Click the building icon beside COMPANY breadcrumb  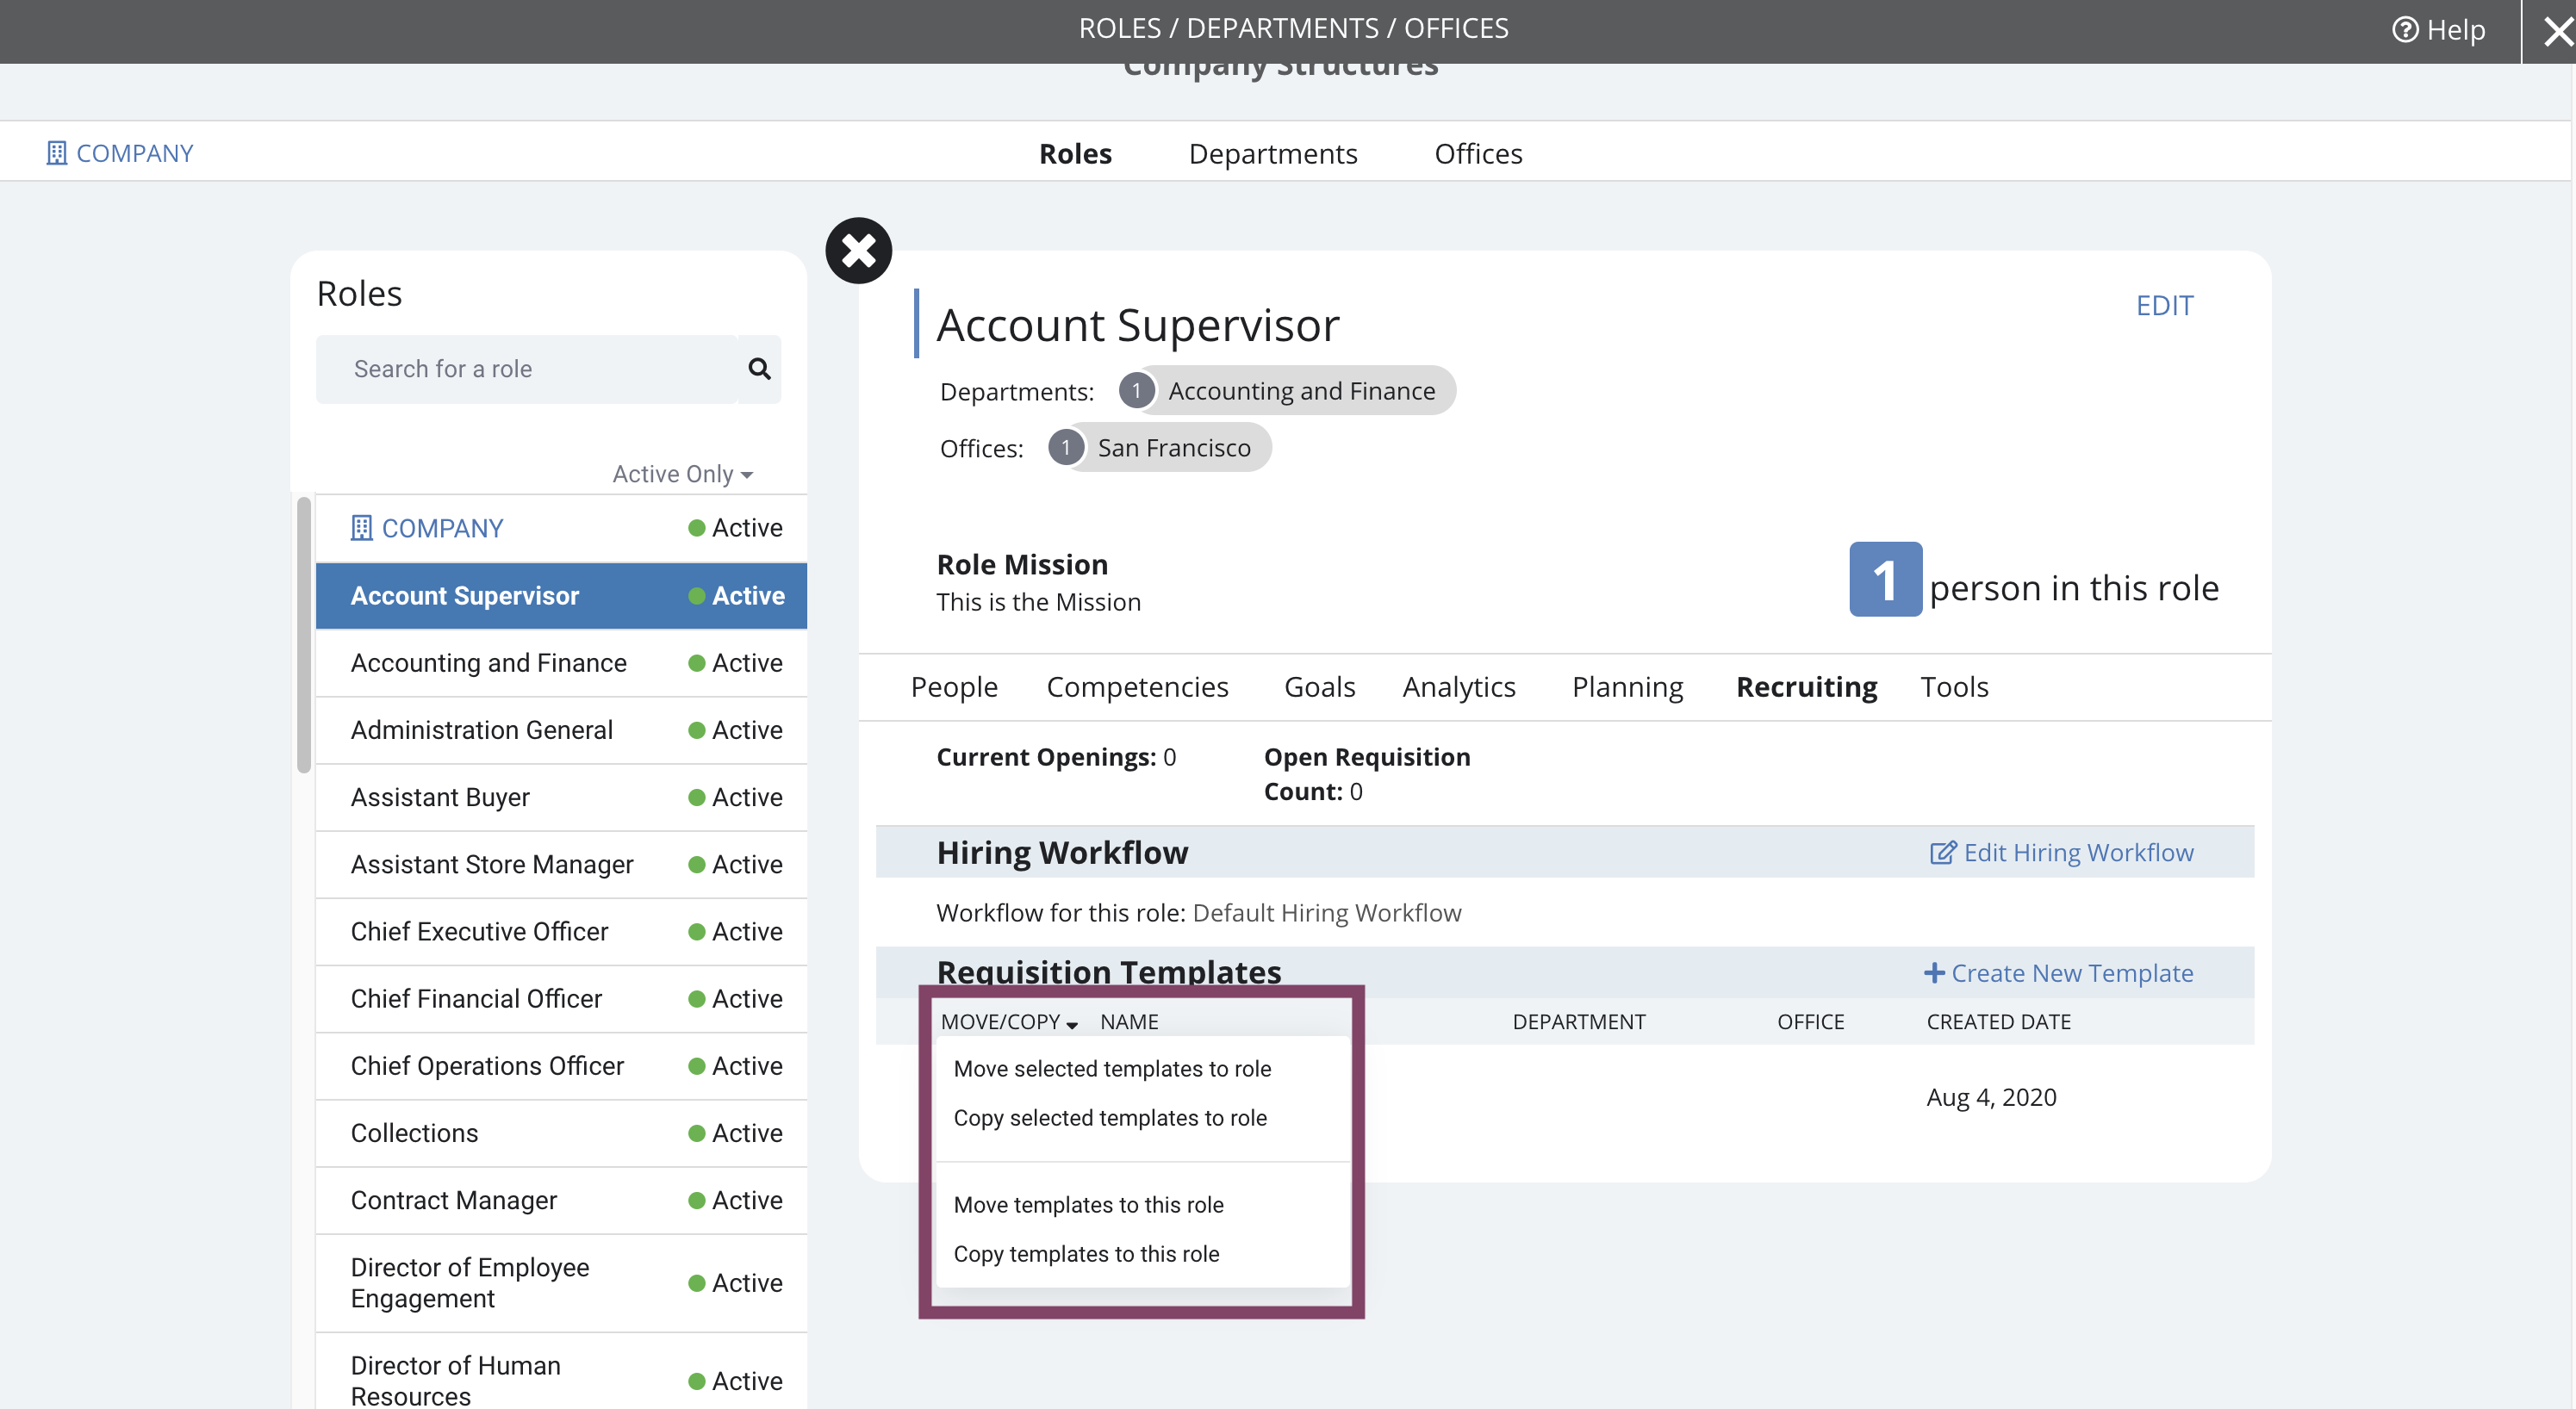pos(57,153)
